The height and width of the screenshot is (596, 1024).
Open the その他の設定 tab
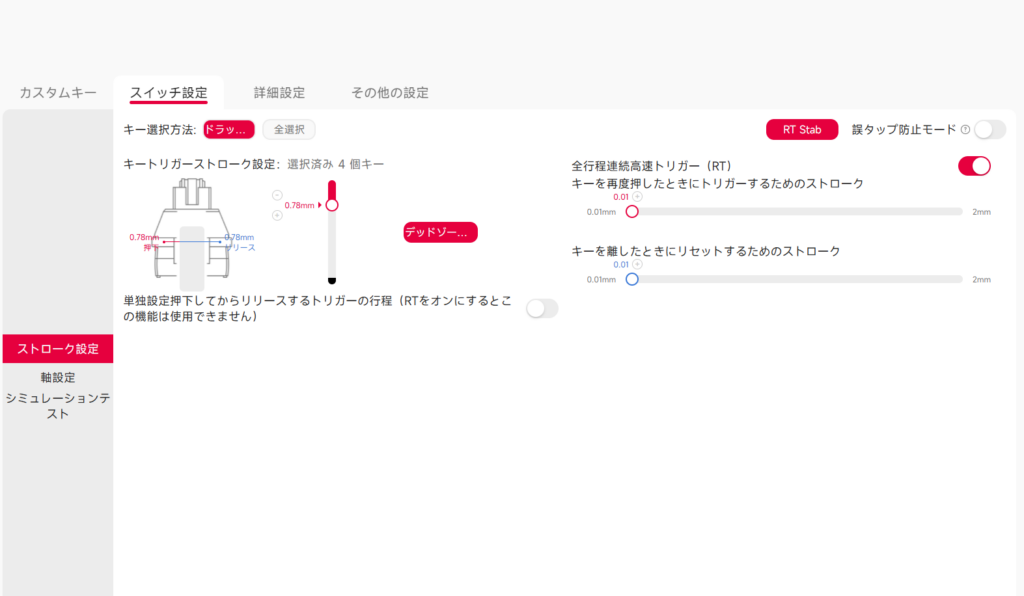(390, 93)
